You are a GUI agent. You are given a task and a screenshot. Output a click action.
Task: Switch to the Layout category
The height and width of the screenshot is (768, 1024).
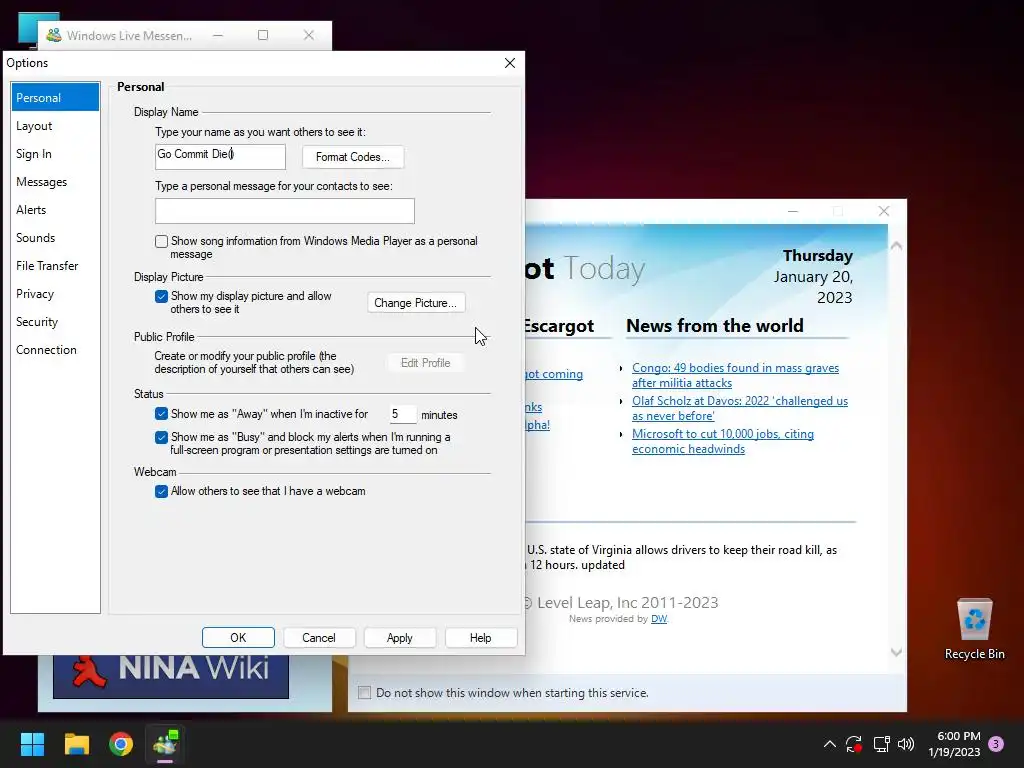[x=56, y=125]
